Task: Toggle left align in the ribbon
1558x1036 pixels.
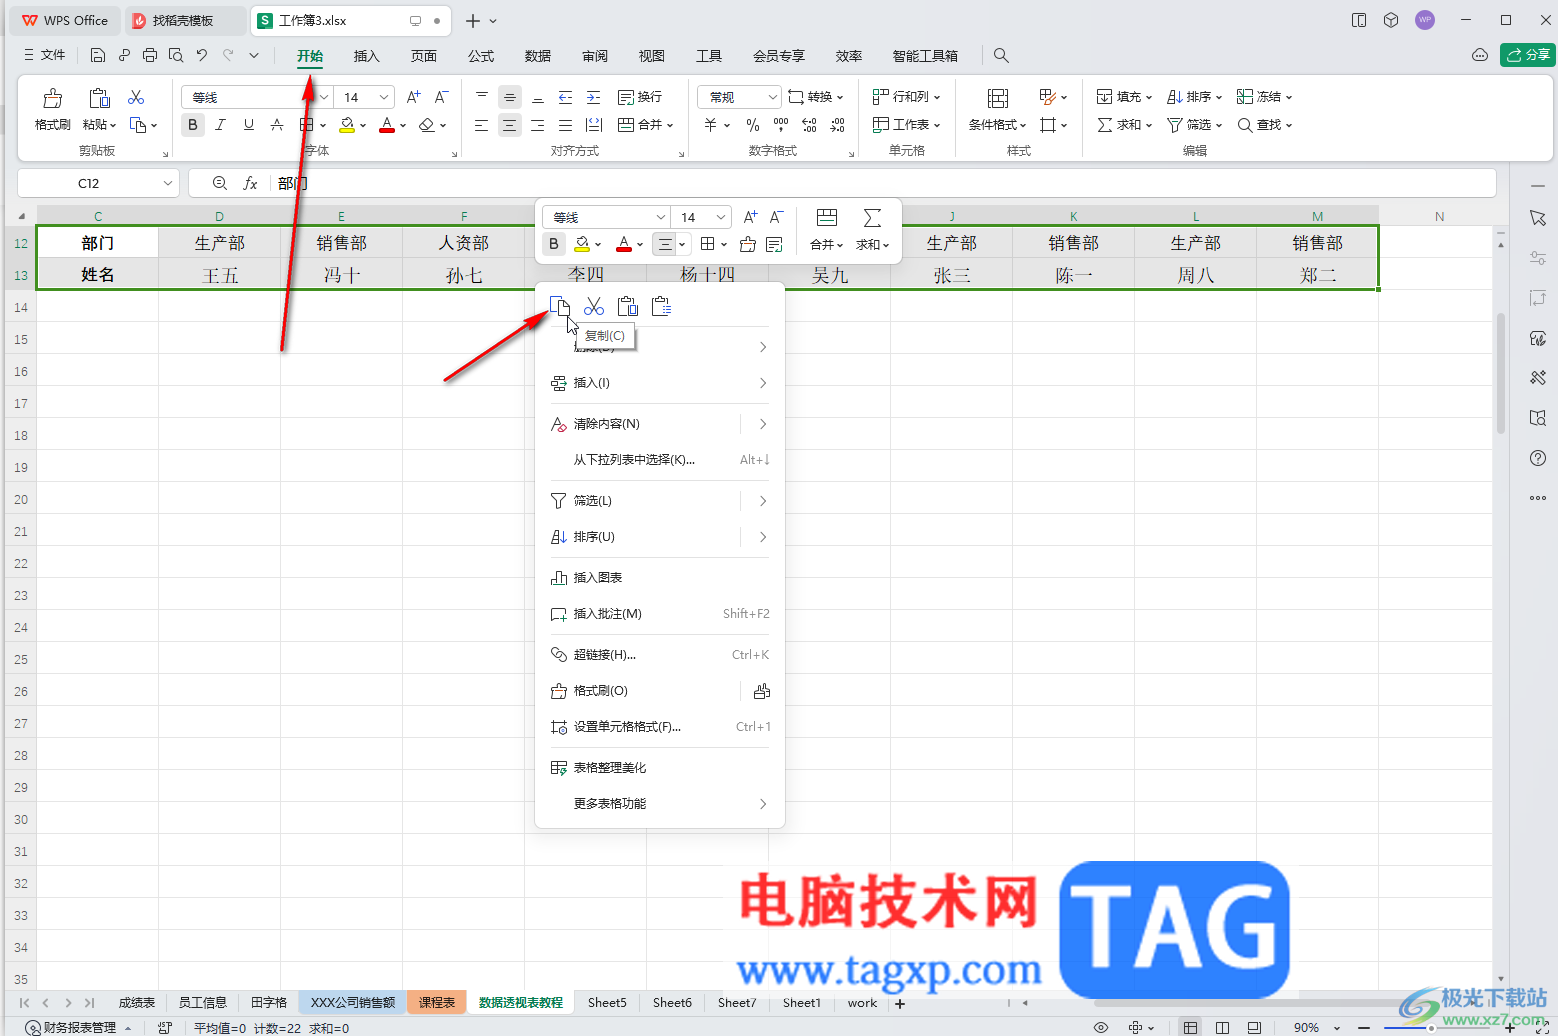Action: (x=482, y=125)
